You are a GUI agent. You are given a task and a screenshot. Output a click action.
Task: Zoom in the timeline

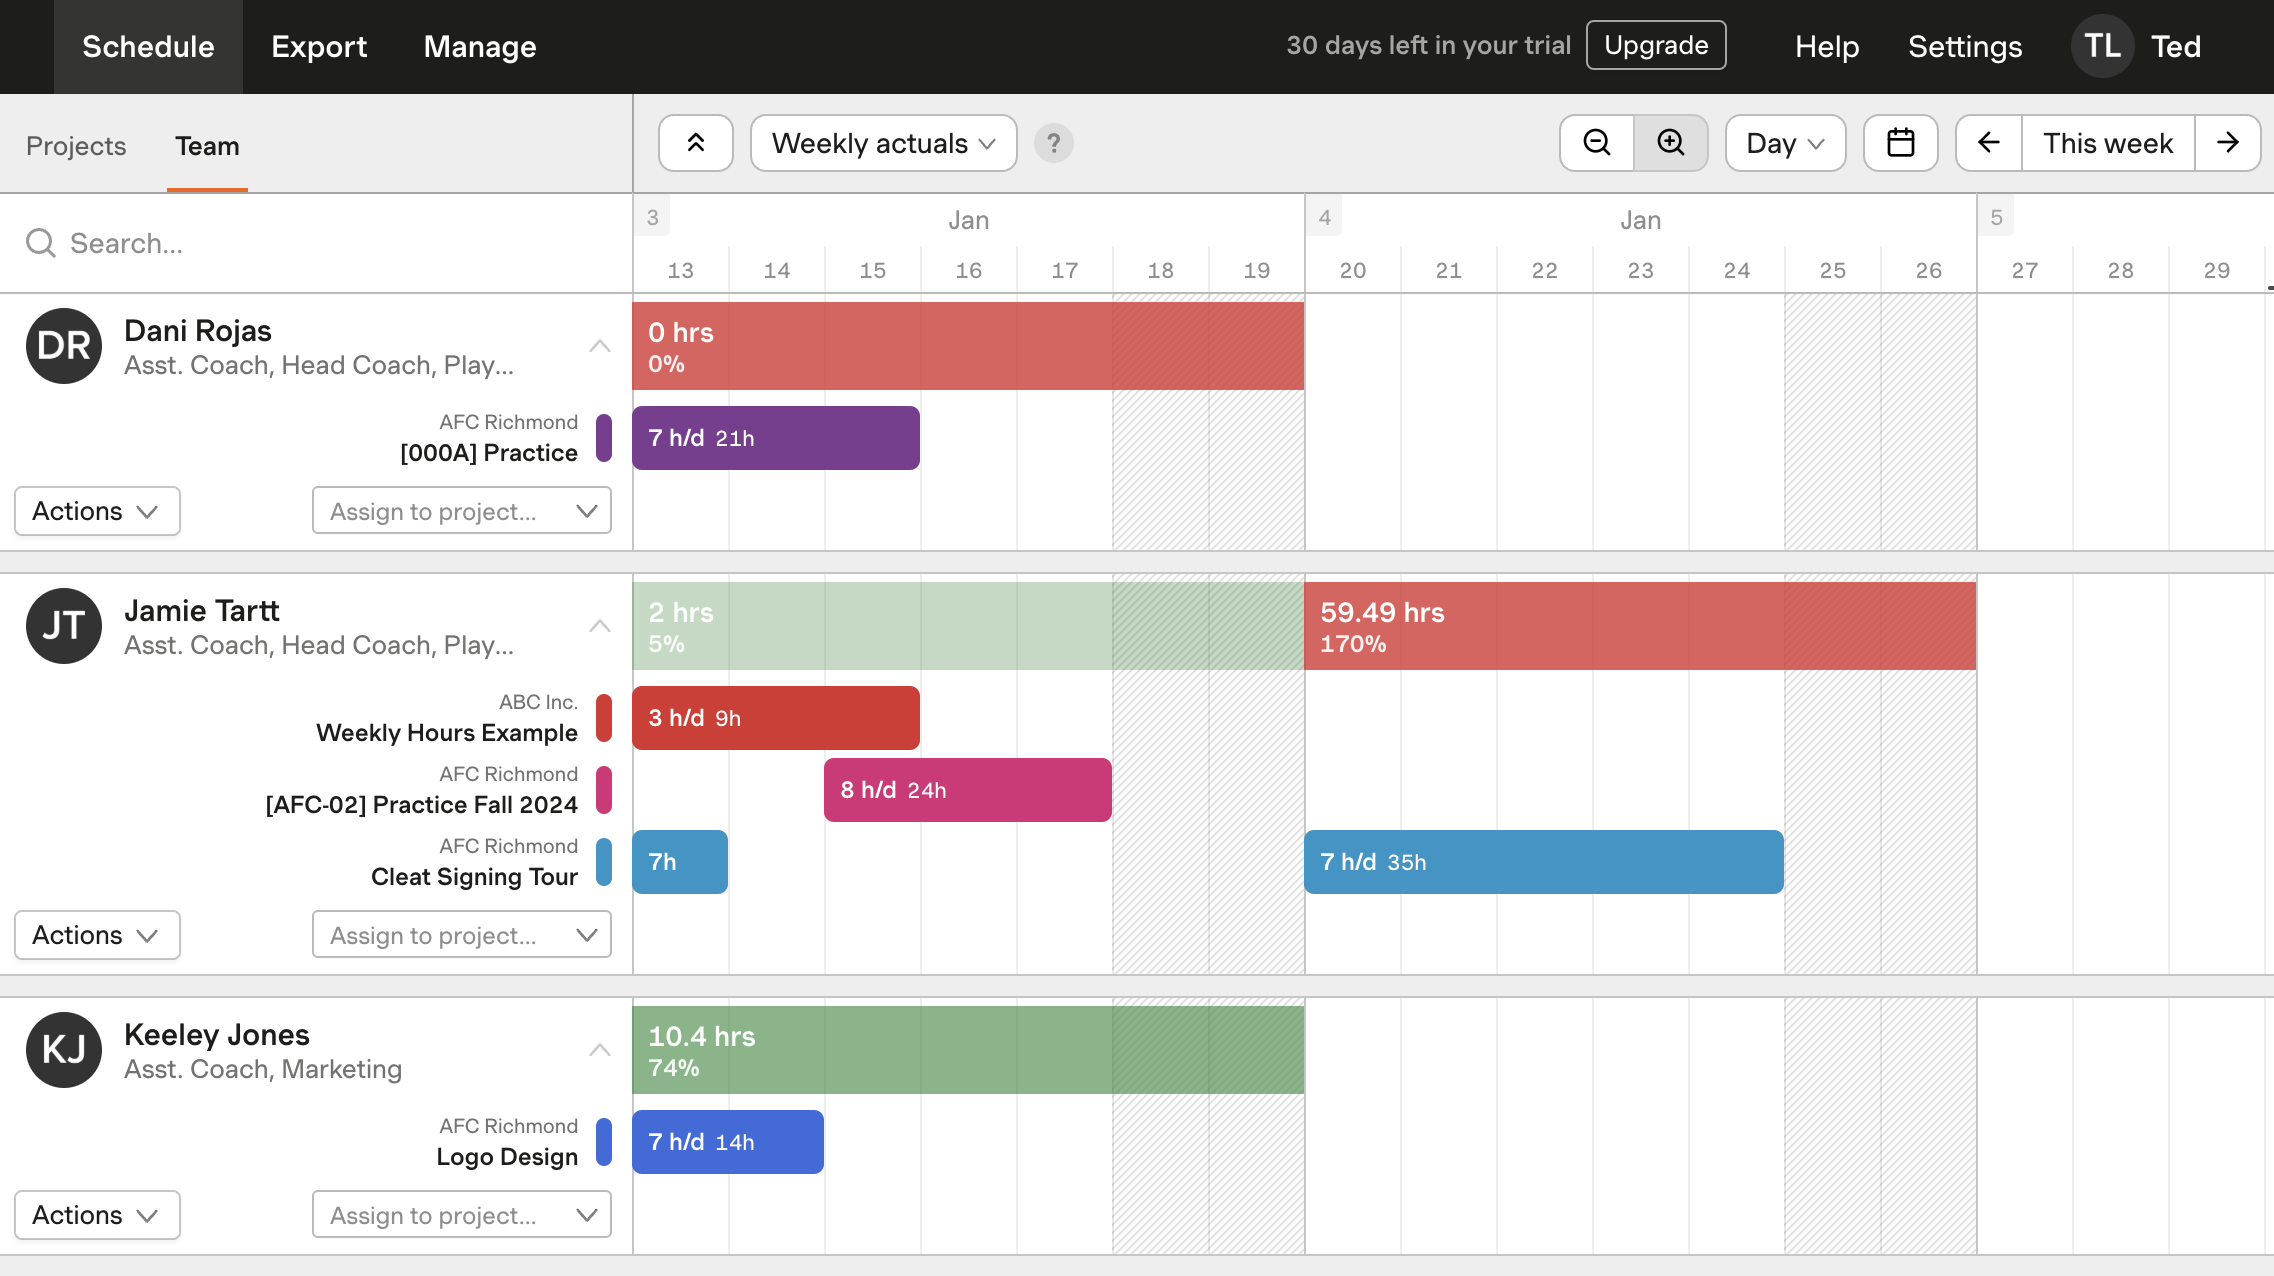click(1671, 143)
